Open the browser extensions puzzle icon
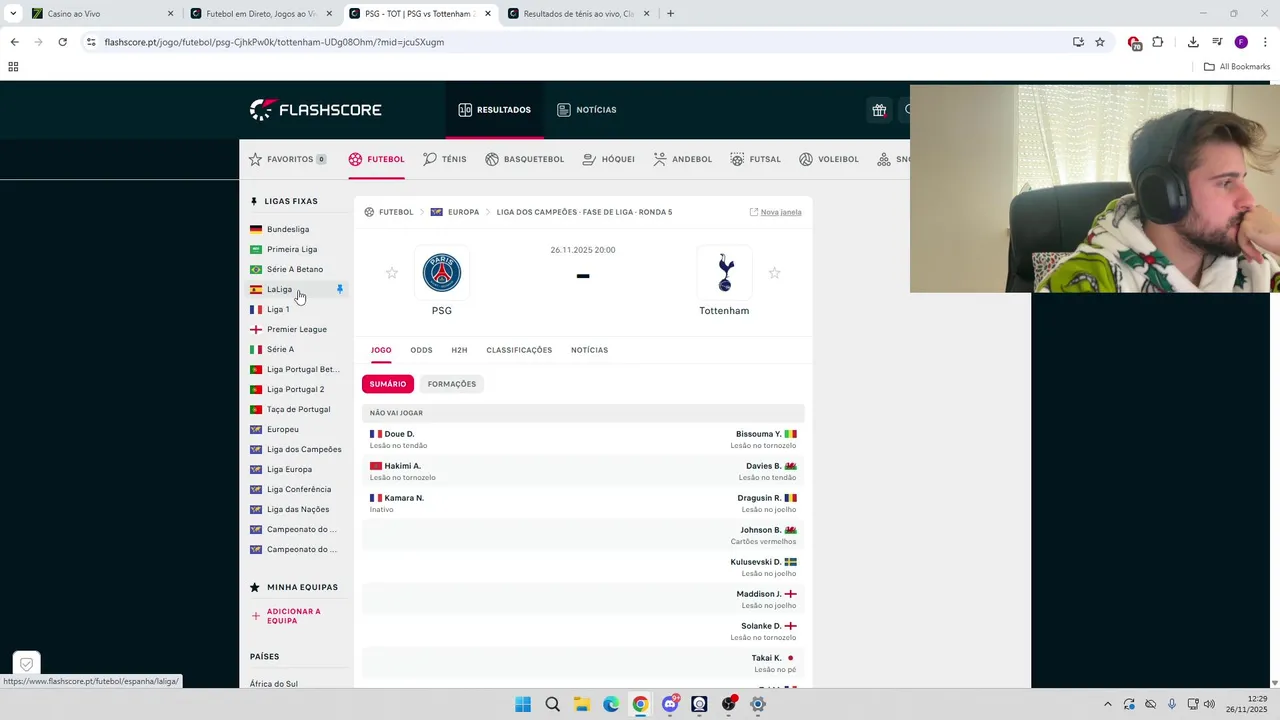Screen dimensions: 1280x720 [x=1158, y=42]
